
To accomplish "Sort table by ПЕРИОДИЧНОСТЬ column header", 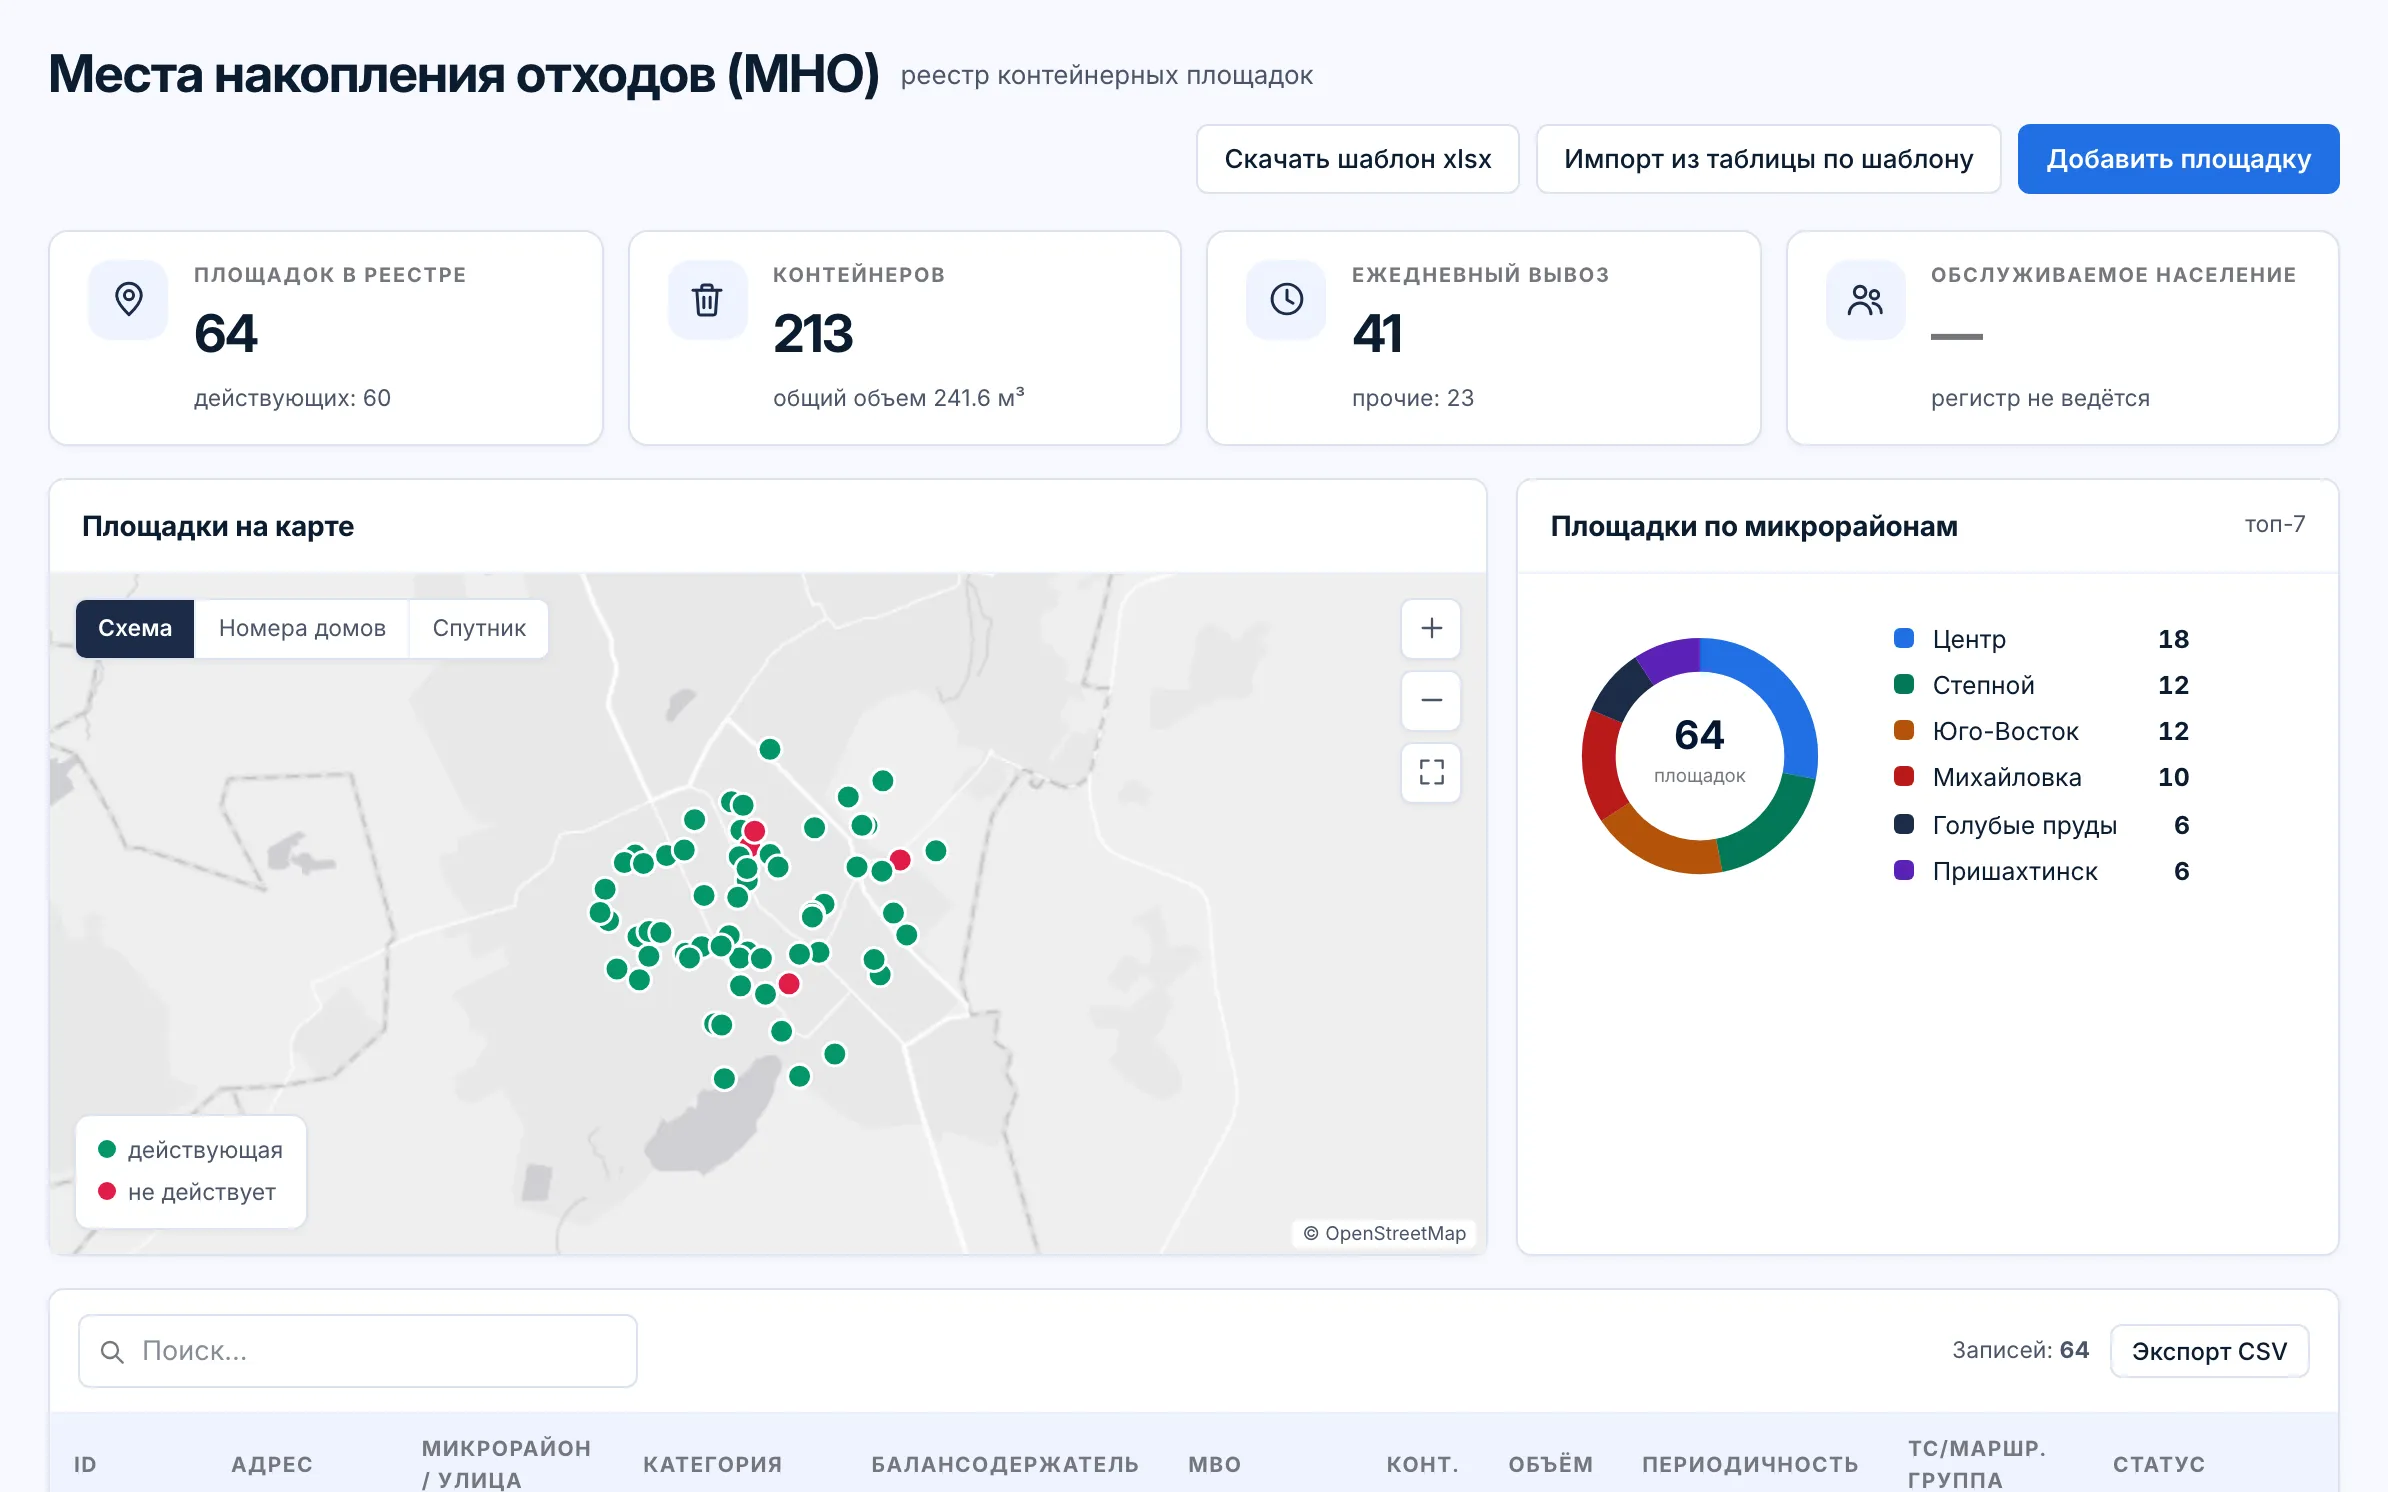I will pyautogui.click(x=1750, y=1464).
